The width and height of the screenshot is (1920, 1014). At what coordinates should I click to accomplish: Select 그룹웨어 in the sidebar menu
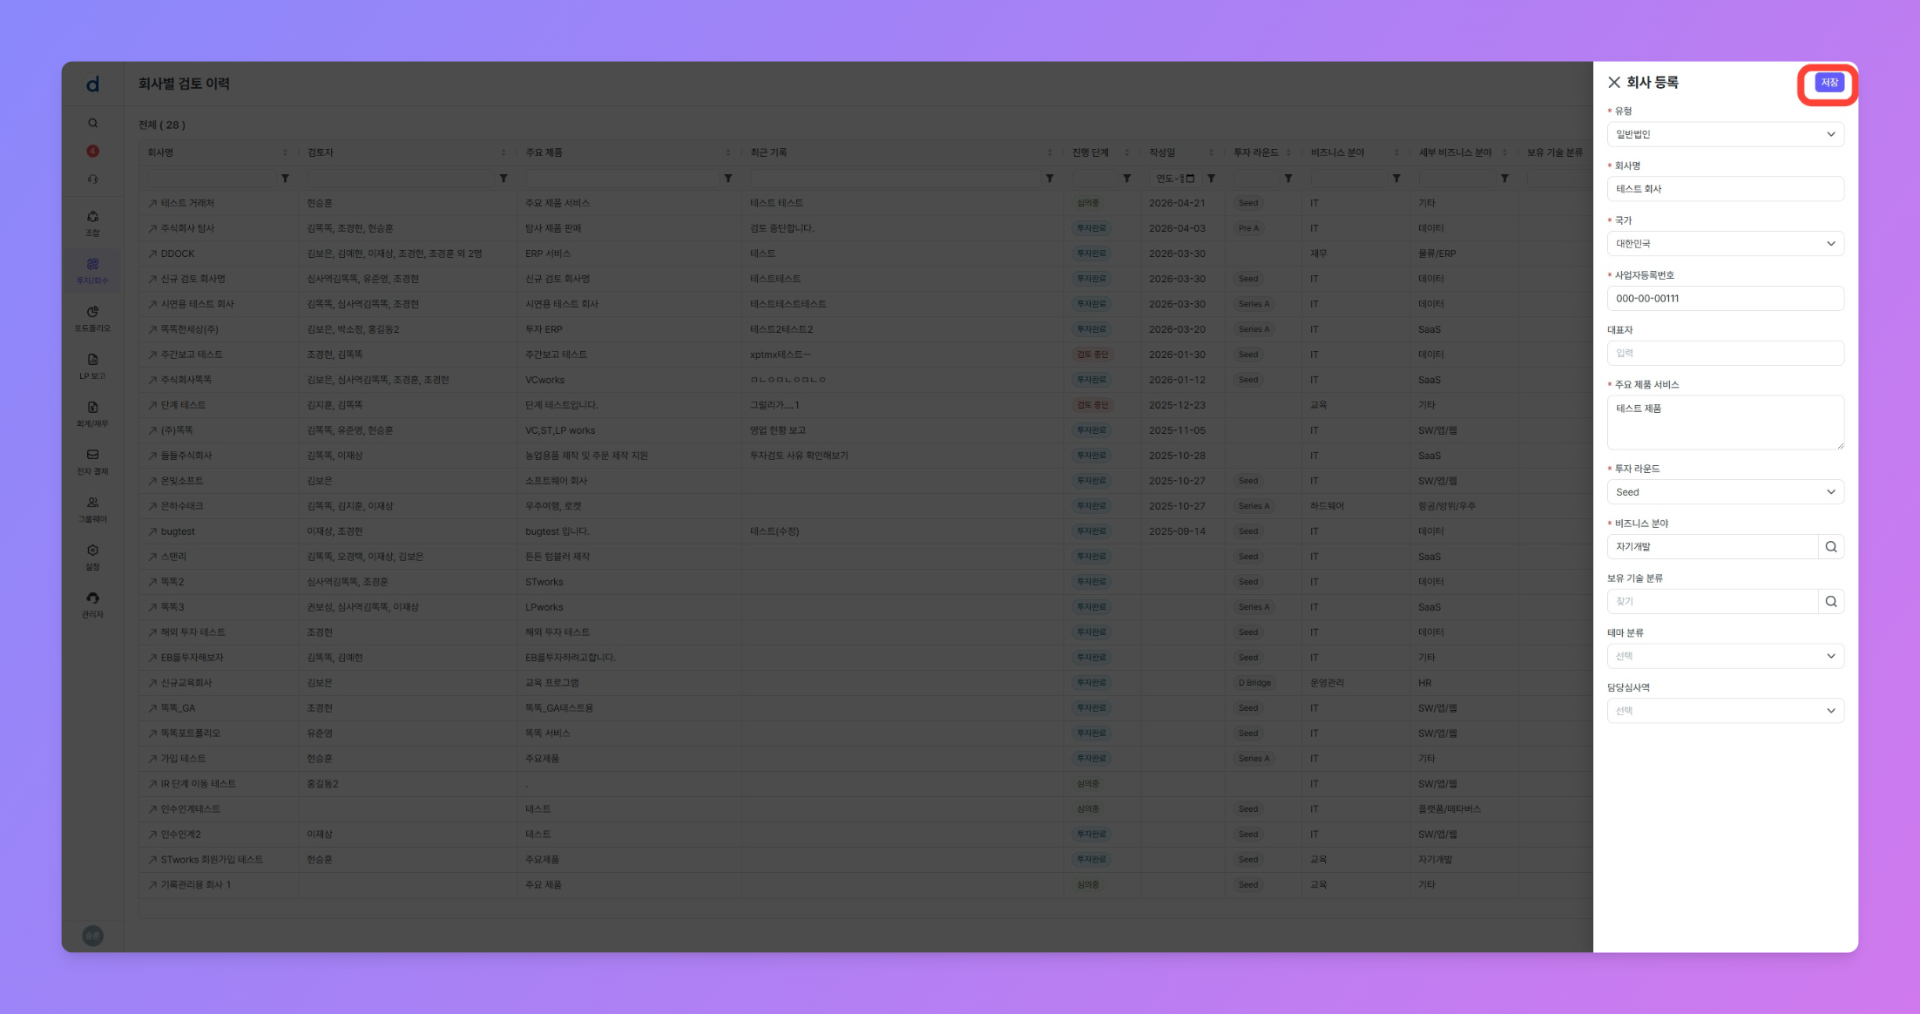tap(93, 508)
